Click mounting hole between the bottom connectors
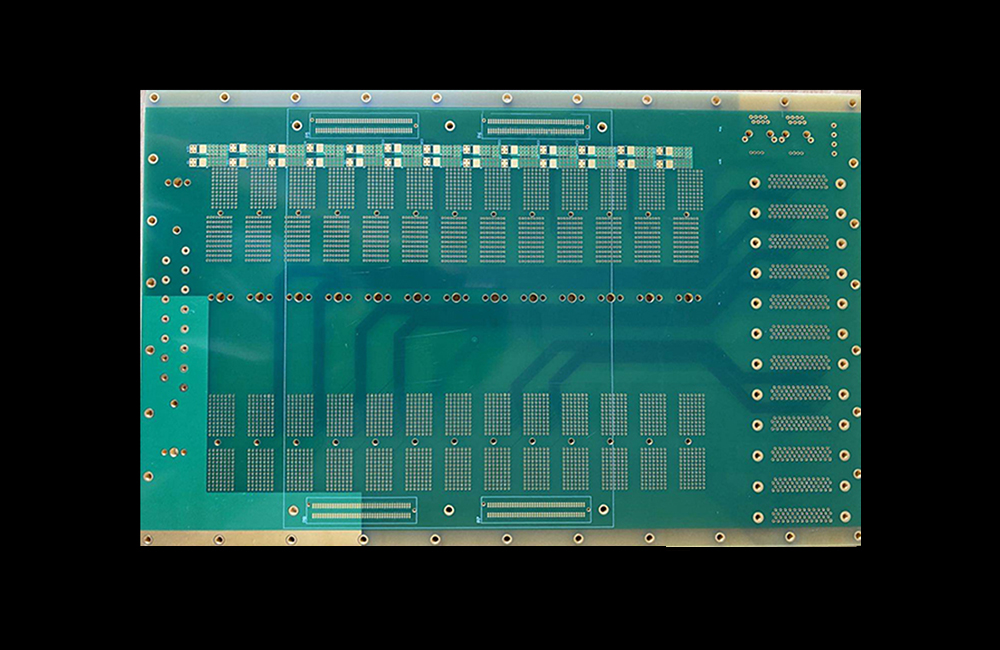Image resolution: width=1000 pixels, height=650 pixels. [x=448, y=509]
